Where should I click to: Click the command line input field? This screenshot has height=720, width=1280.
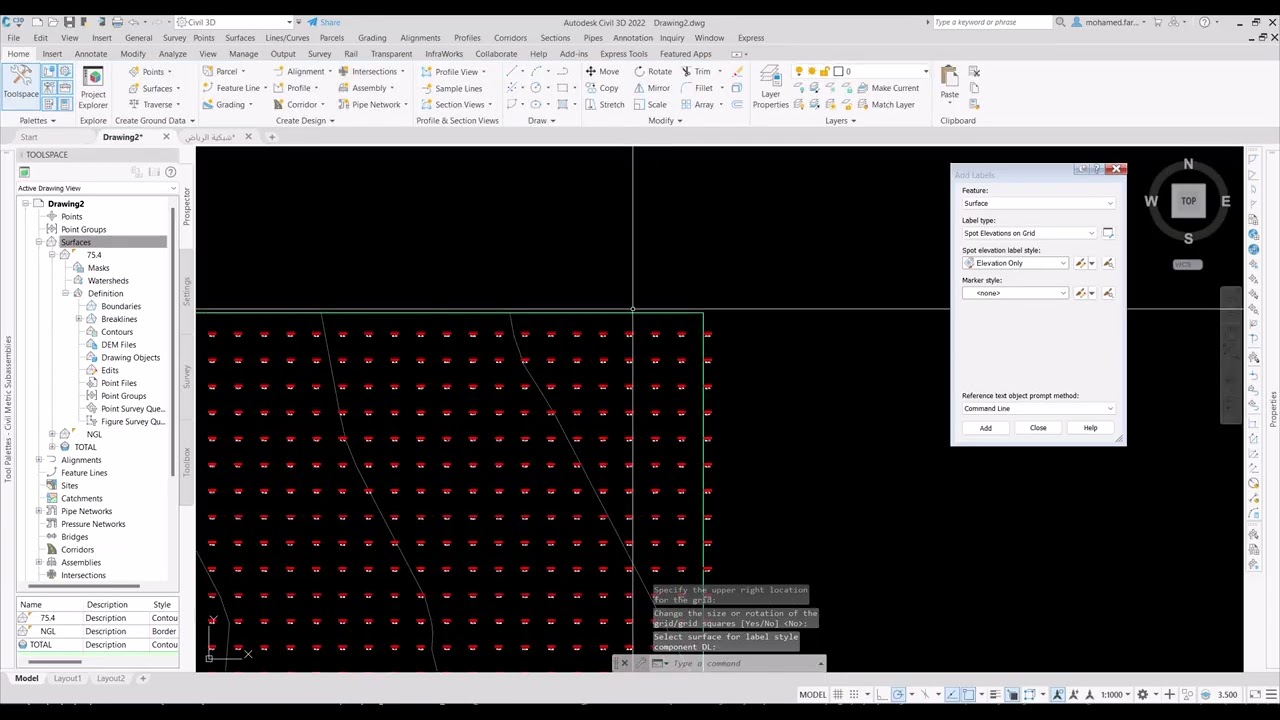click(740, 663)
